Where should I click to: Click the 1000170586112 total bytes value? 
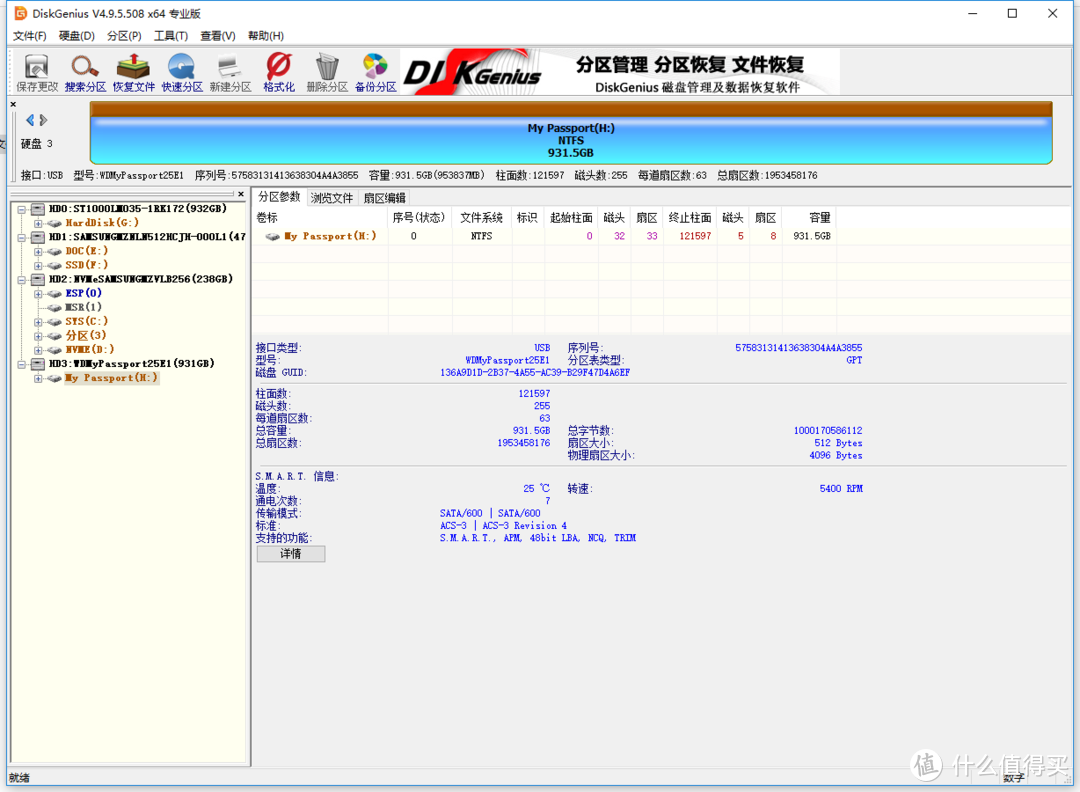coord(828,430)
